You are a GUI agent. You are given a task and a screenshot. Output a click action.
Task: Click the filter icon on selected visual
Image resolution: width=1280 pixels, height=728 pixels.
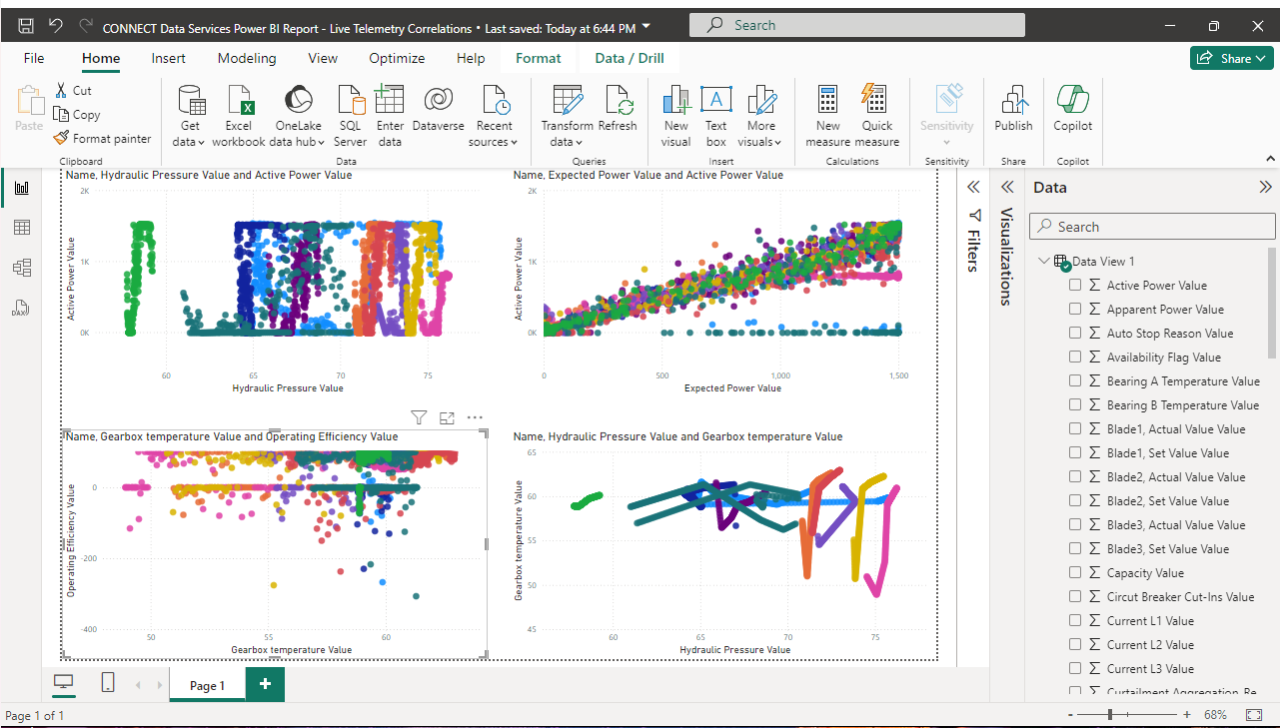419,418
